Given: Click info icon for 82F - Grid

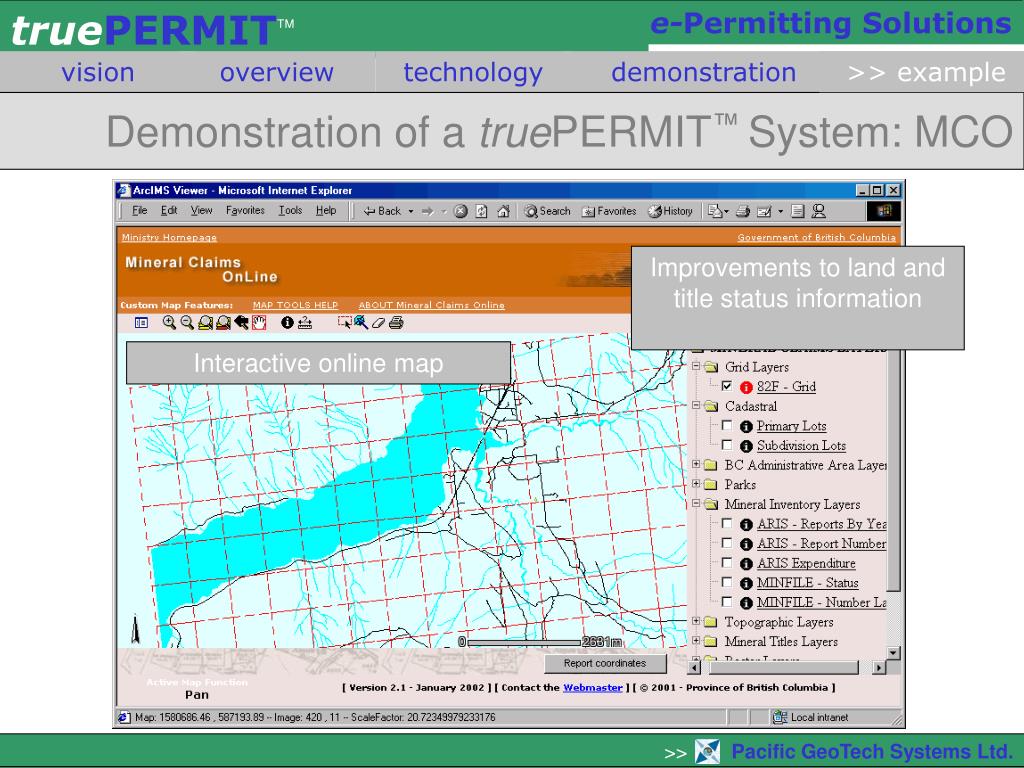Looking at the screenshot, I should pyautogui.click(x=746, y=387).
